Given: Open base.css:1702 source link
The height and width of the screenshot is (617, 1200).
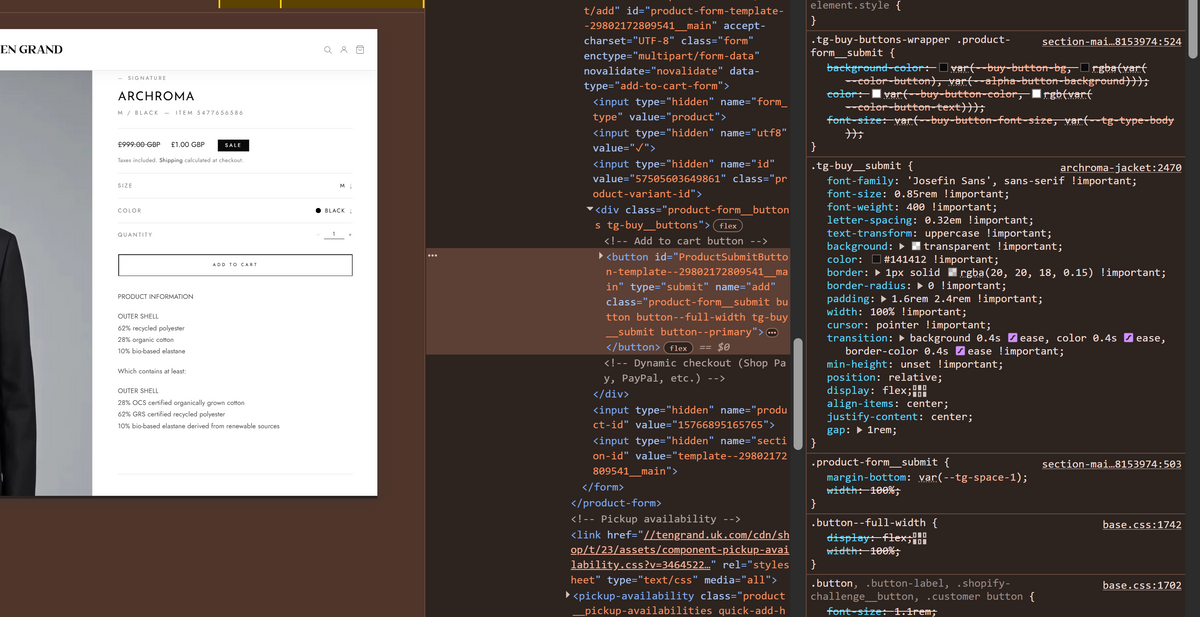Looking at the screenshot, I should coord(1142,585).
